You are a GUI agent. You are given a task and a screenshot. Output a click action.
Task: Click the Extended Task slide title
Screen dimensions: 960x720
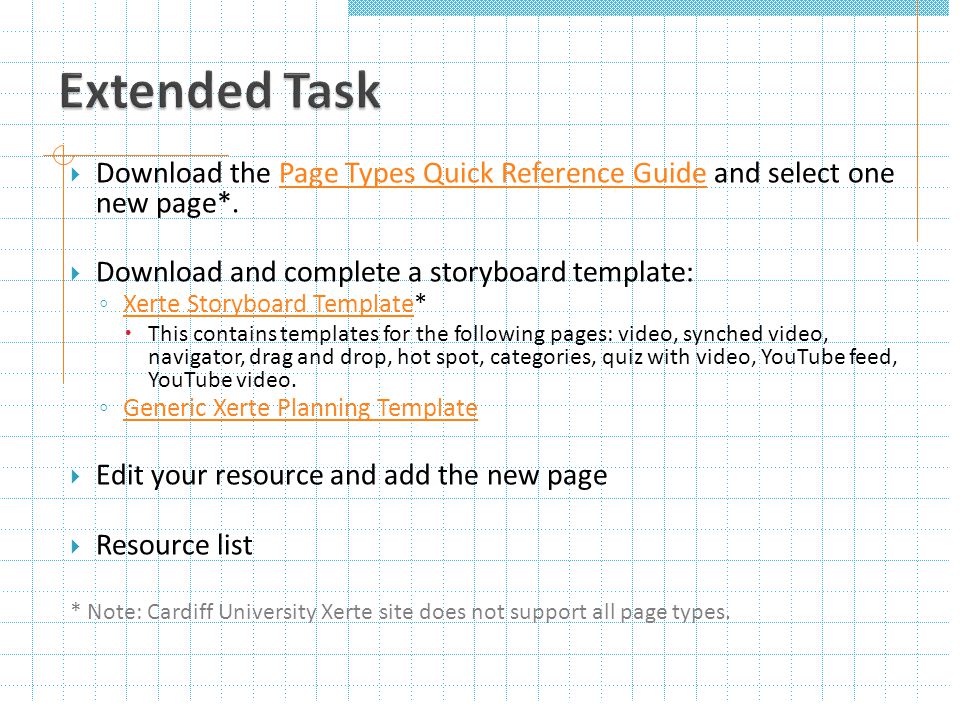(x=220, y=91)
